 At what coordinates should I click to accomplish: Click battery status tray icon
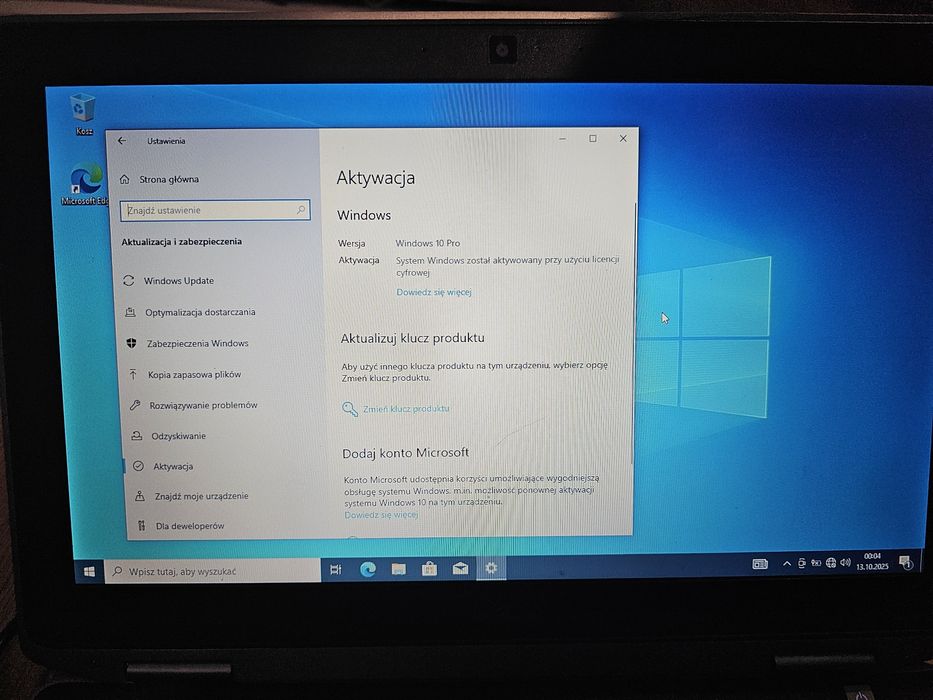coord(816,562)
